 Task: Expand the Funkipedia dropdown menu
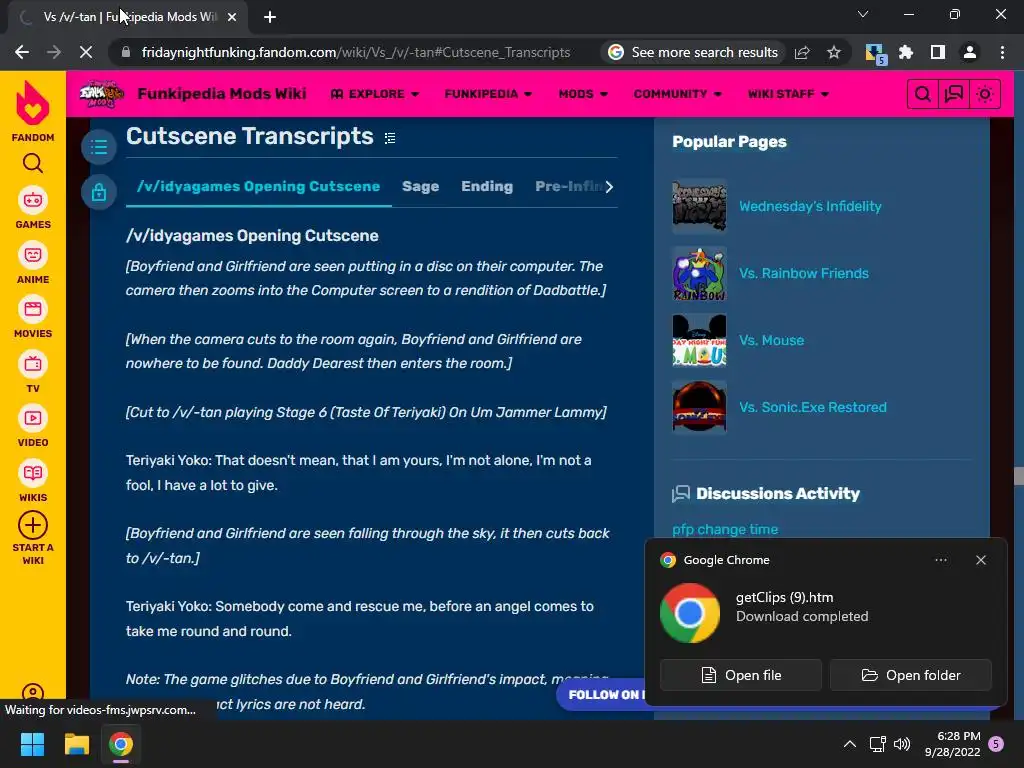pyautogui.click(x=488, y=94)
